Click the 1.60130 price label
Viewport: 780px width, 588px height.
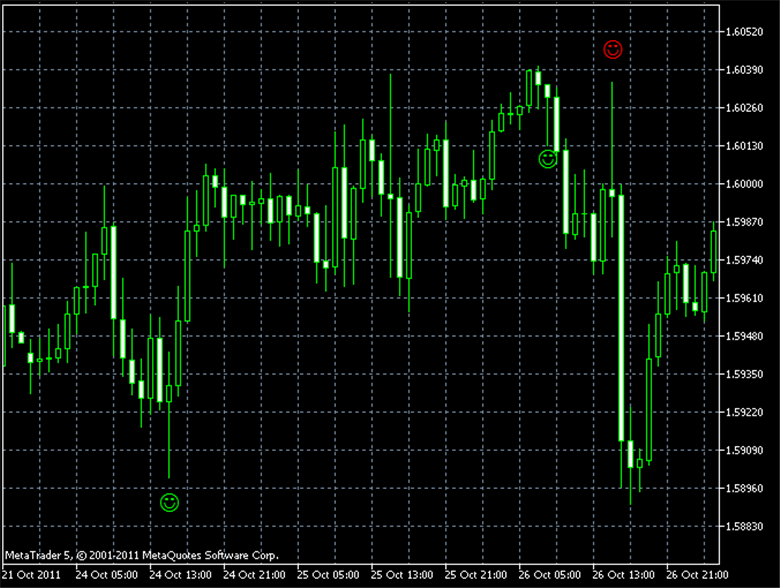pyautogui.click(x=744, y=146)
